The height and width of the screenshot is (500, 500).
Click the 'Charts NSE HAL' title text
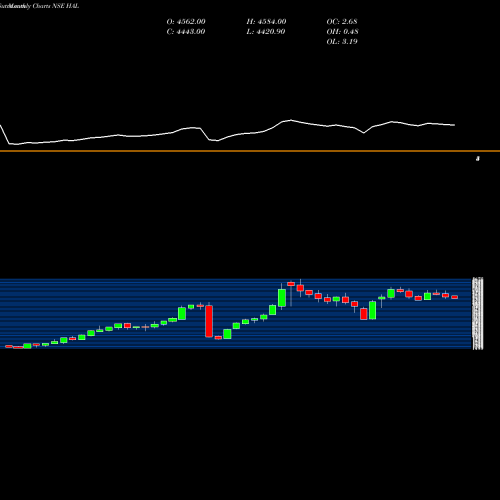click(56, 6)
